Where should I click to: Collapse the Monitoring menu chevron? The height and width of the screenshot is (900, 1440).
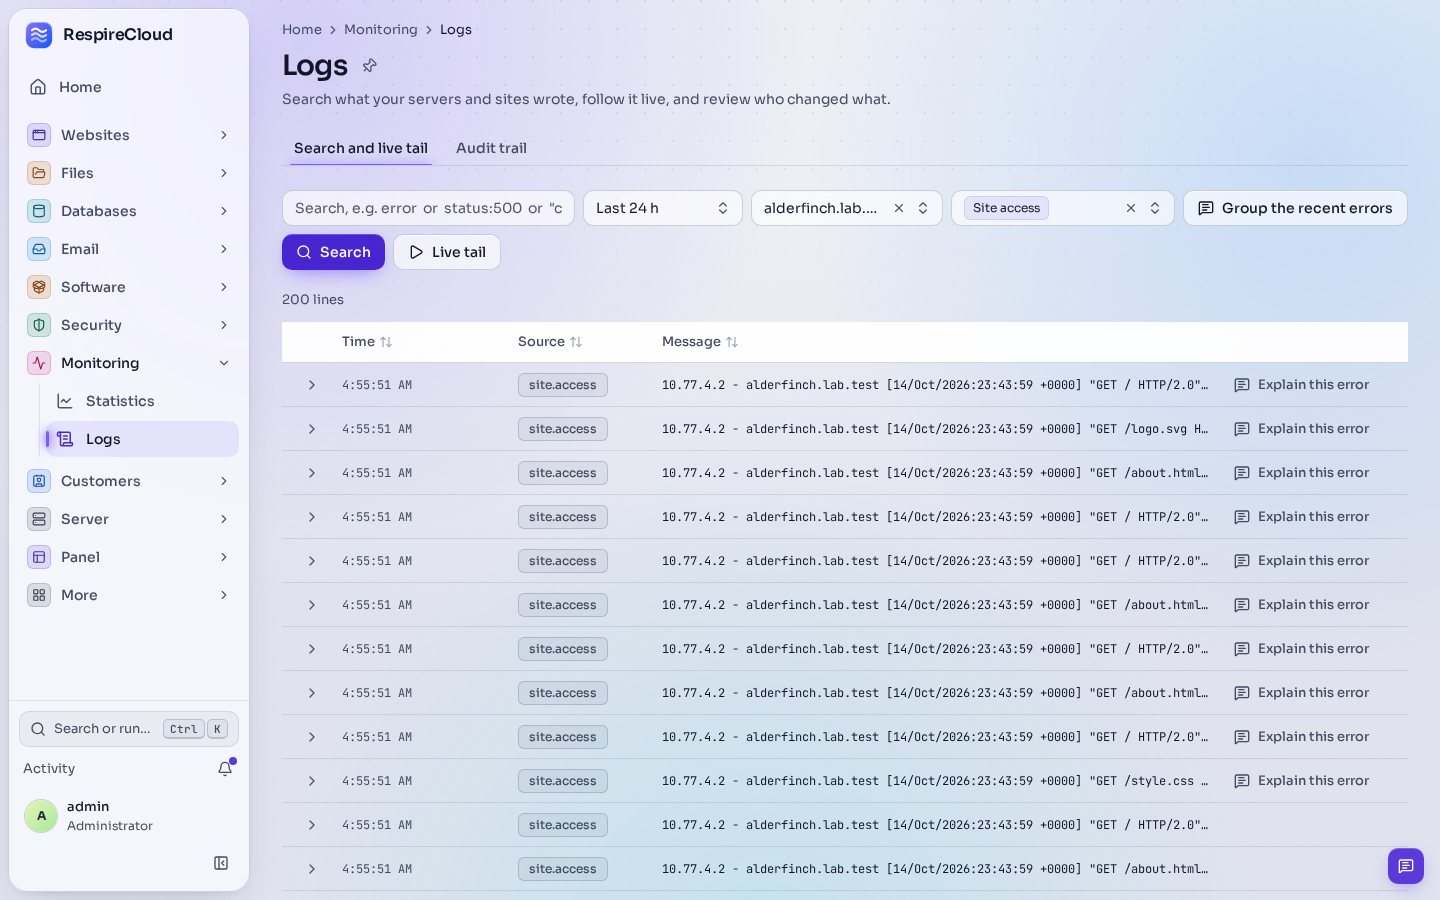pyautogui.click(x=224, y=363)
